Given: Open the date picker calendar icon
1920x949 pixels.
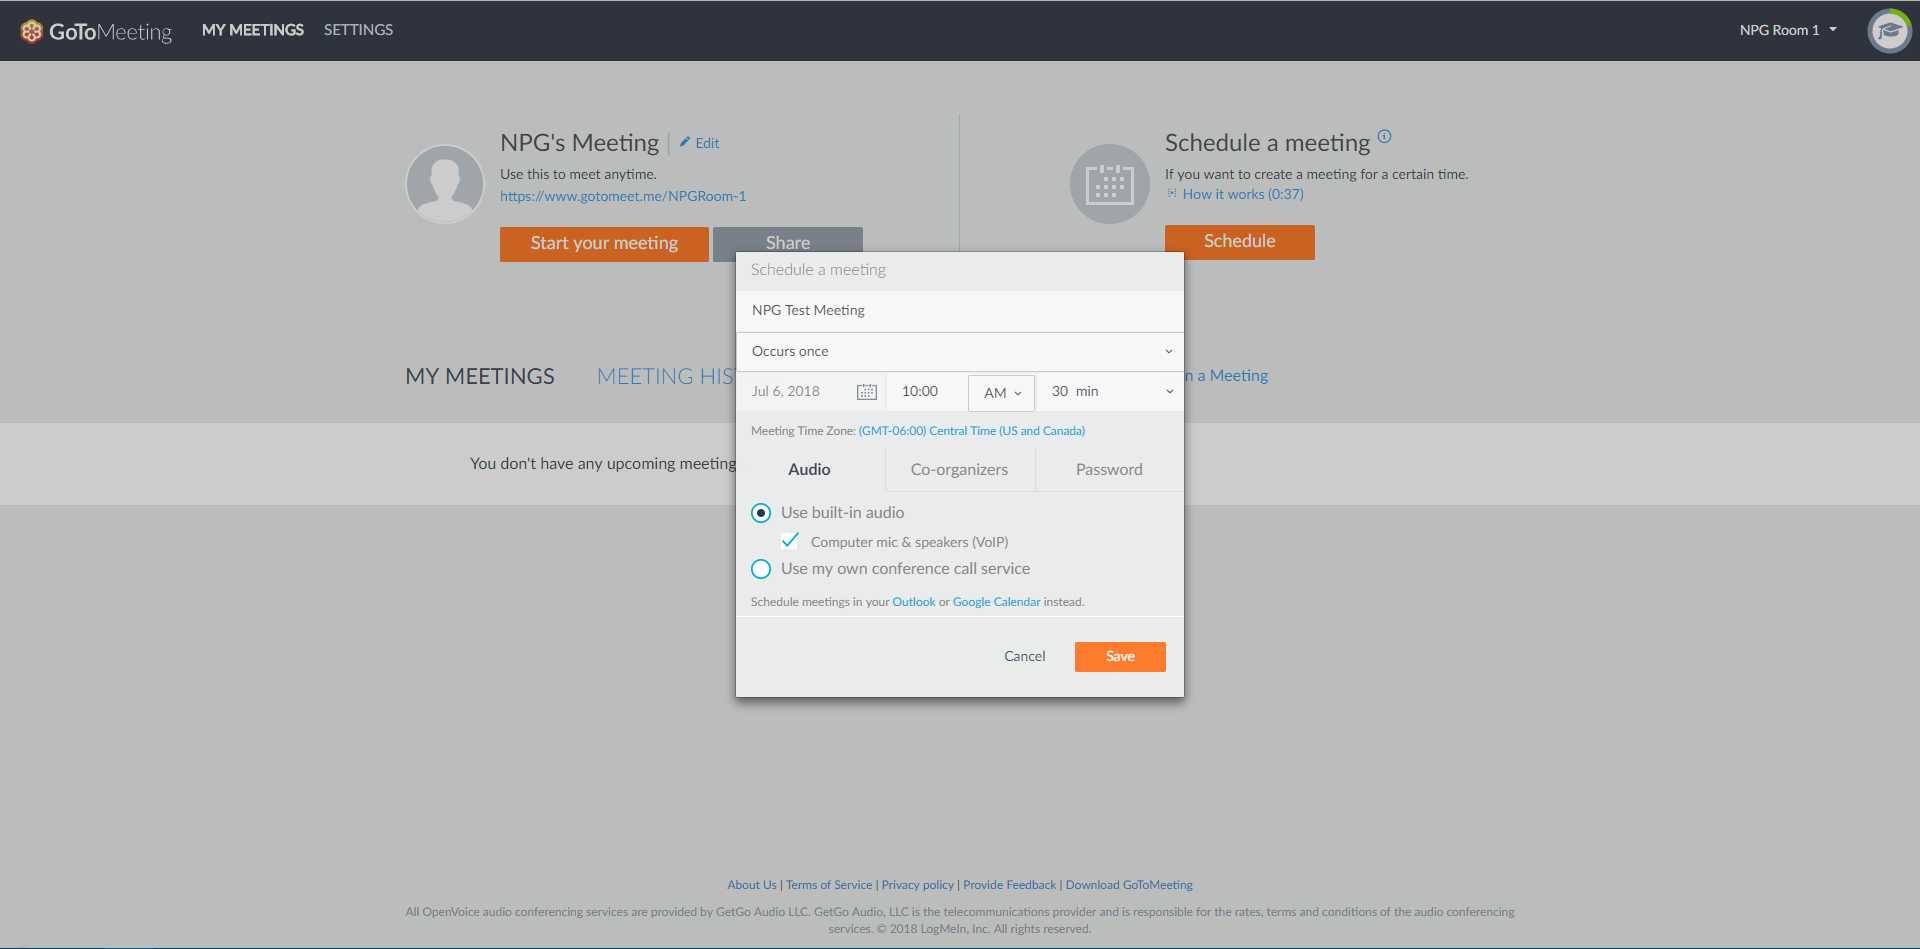Looking at the screenshot, I should coord(867,392).
